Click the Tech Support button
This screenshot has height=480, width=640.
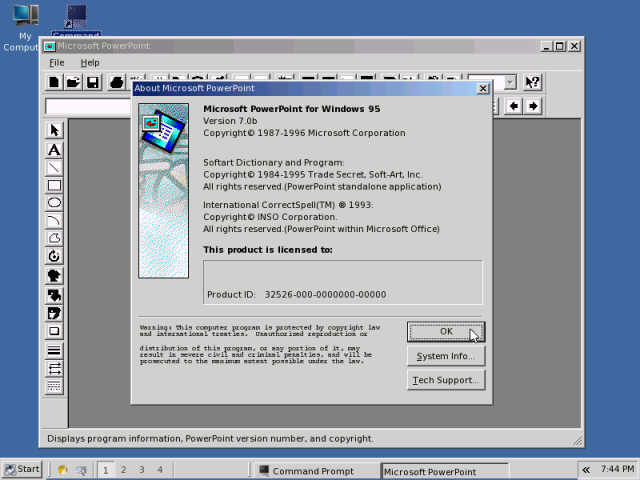tap(445, 380)
